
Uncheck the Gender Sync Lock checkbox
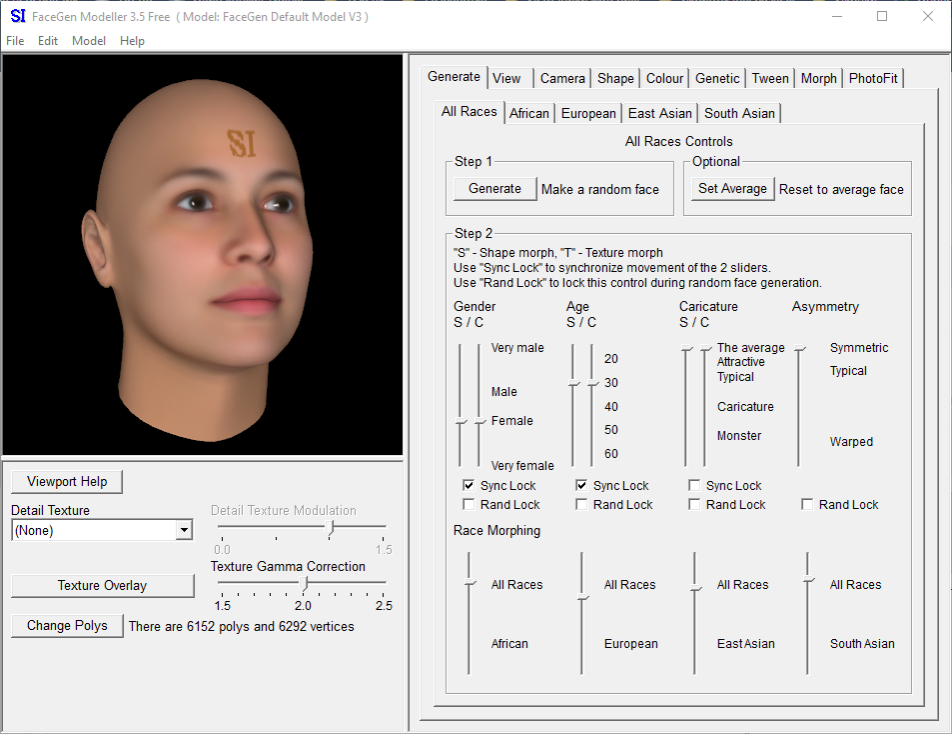(469, 485)
